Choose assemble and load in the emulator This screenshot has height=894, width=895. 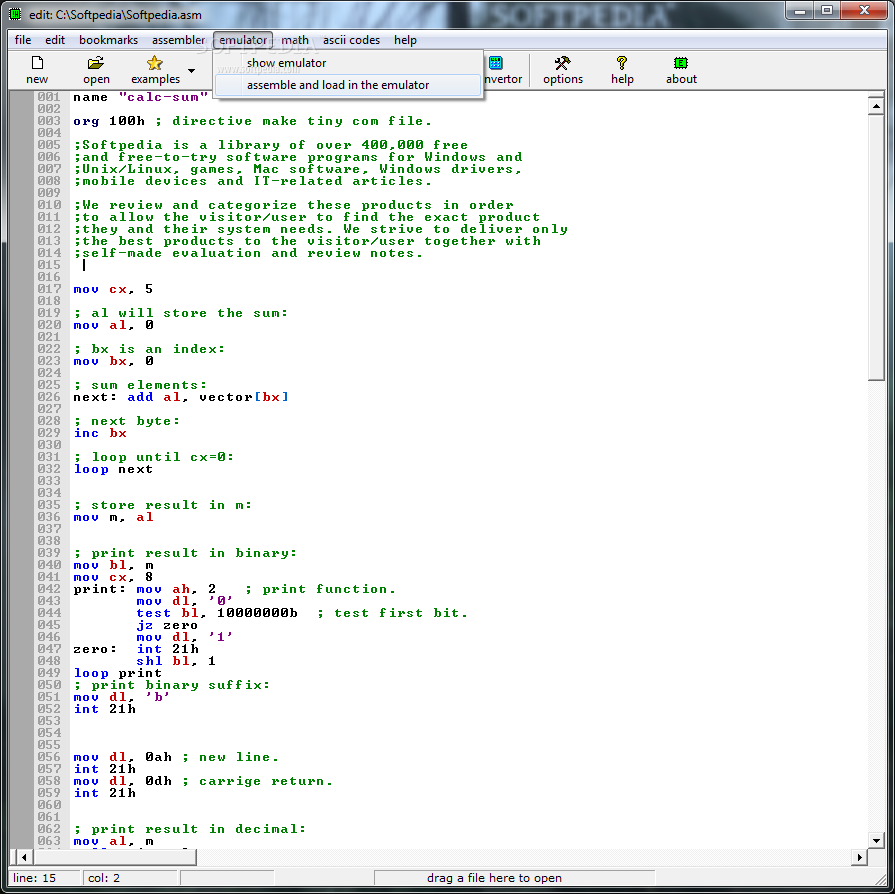pyautogui.click(x=348, y=85)
